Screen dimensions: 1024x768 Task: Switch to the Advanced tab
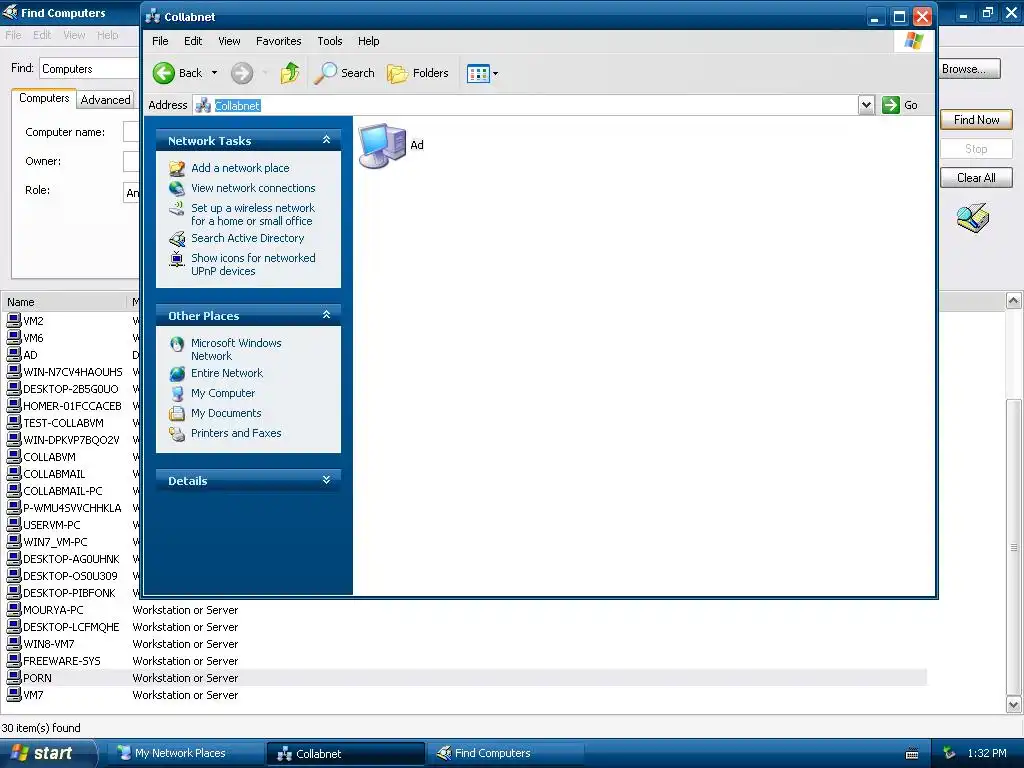[x=105, y=99]
